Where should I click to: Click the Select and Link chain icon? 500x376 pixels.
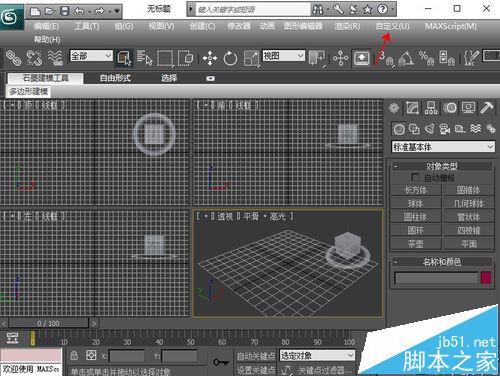pos(13,58)
